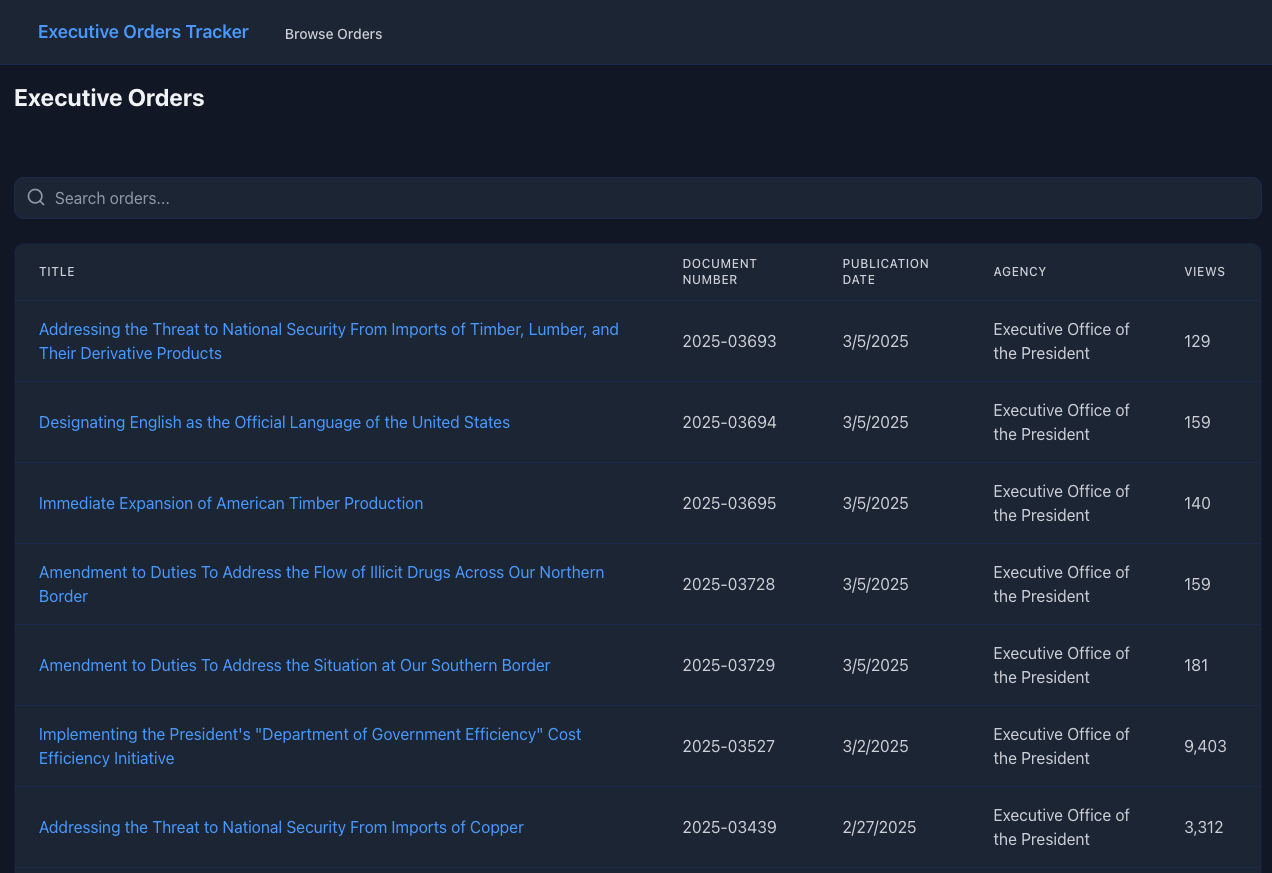The image size is (1272, 873).
Task: Open Designating English as the Official Language order
Action: tap(274, 422)
